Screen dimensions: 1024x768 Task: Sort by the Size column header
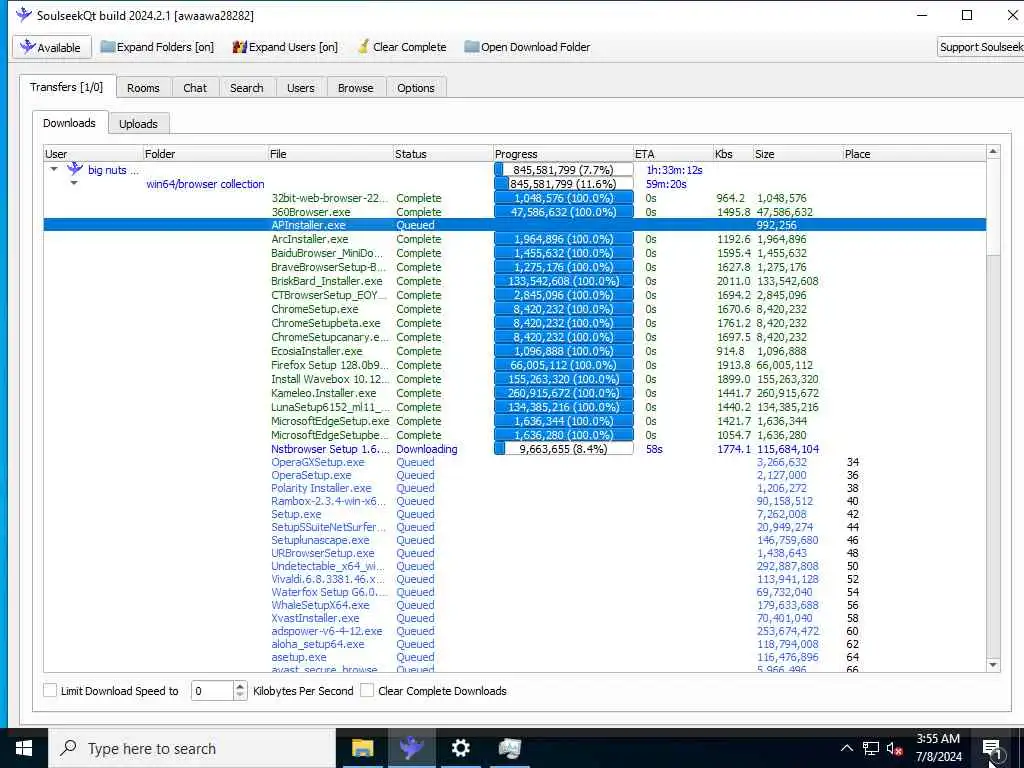pos(797,154)
